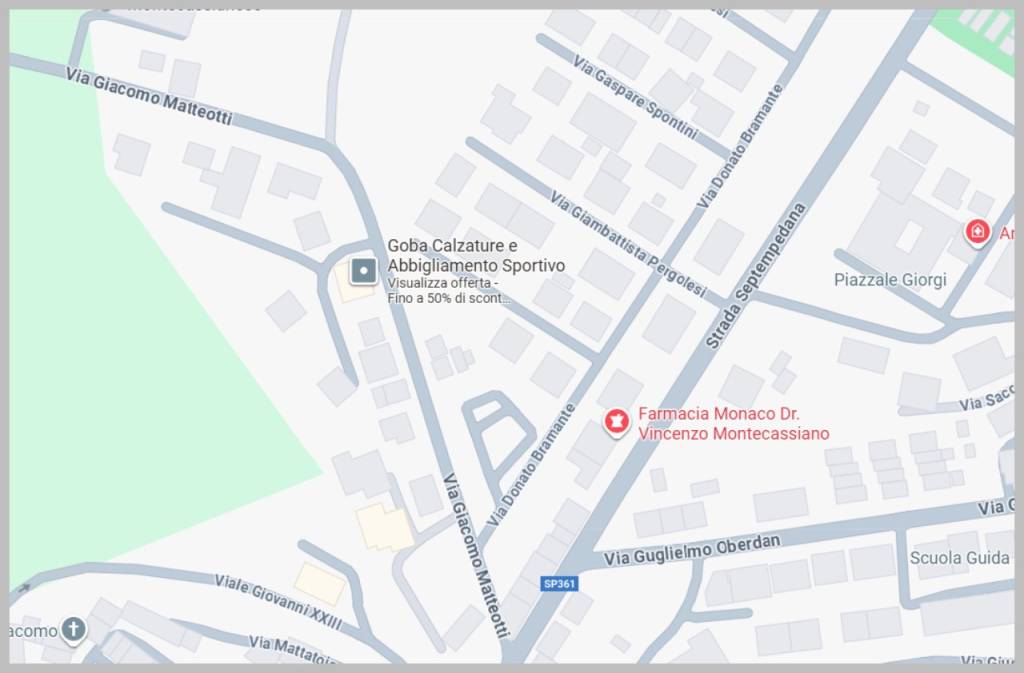Click the Goba Calzature square map pin
This screenshot has height=673, width=1024.
point(363,270)
